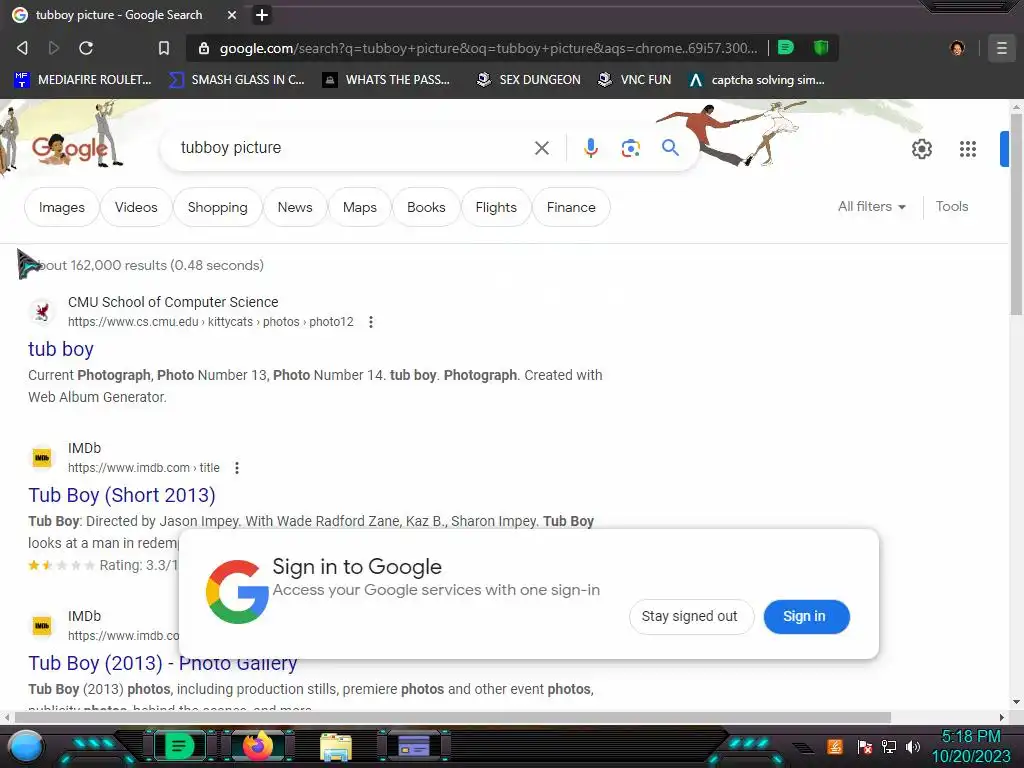
Task: Click the Google doodle logo
Action: [x=70, y=149]
